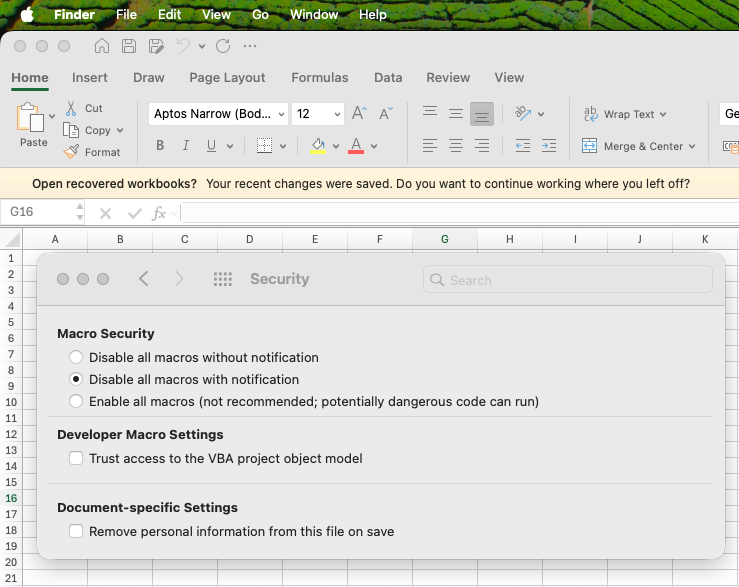Open the Formulas tab
Screen dimensions: 739x587
tap(320, 78)
